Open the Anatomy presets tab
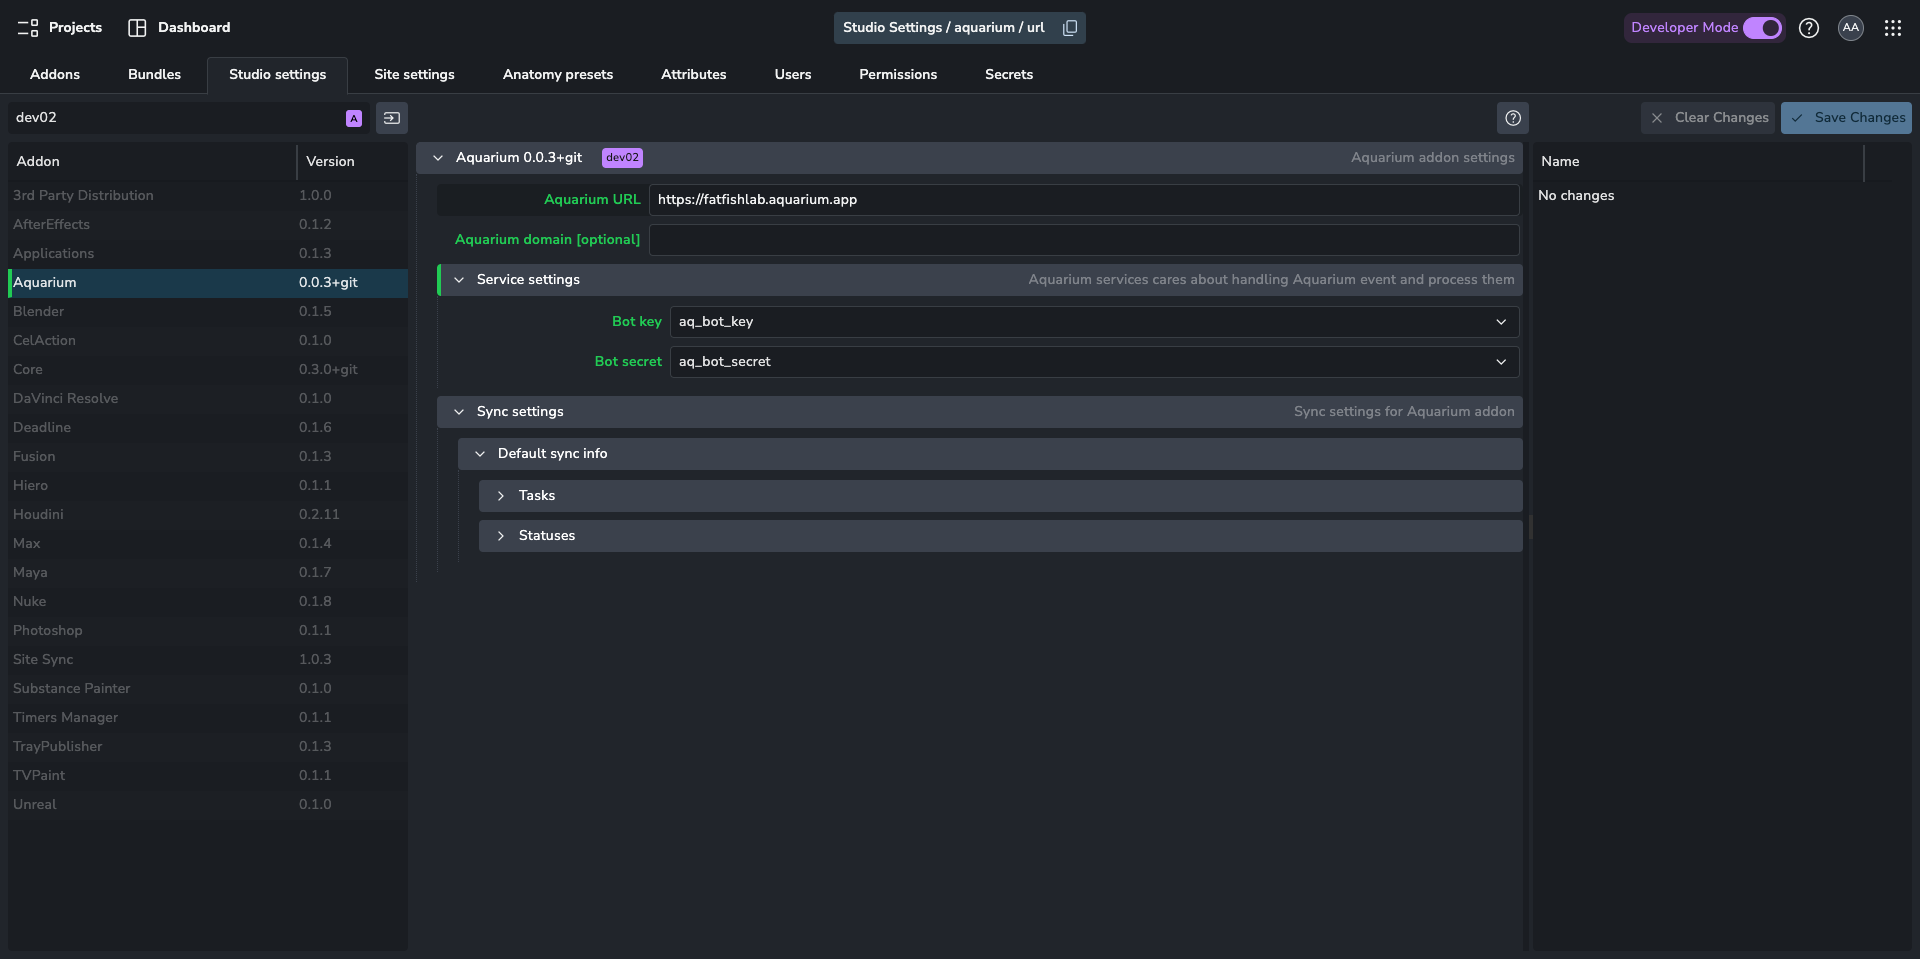The image size is (1920, 959). pos(558,75)
